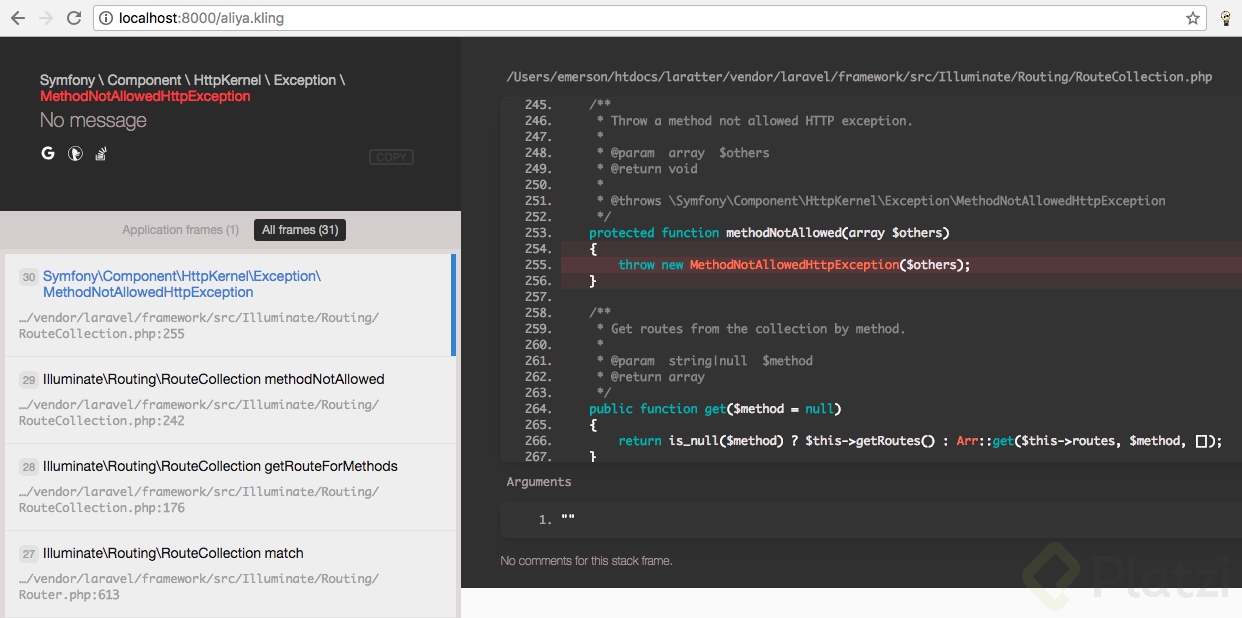Click 'RouteCollection.php:242' path in frame 29
Image resolution: width=1242 pixels, height=618 pixels.
pyautogui.click(x=101, y=421)
